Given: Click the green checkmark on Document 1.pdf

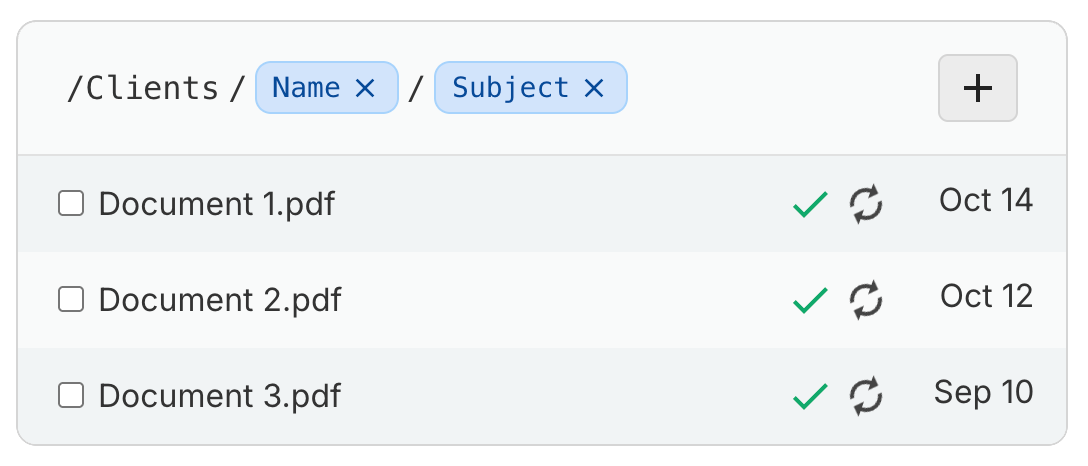Looking at the screenshot, I should point(810,204).
